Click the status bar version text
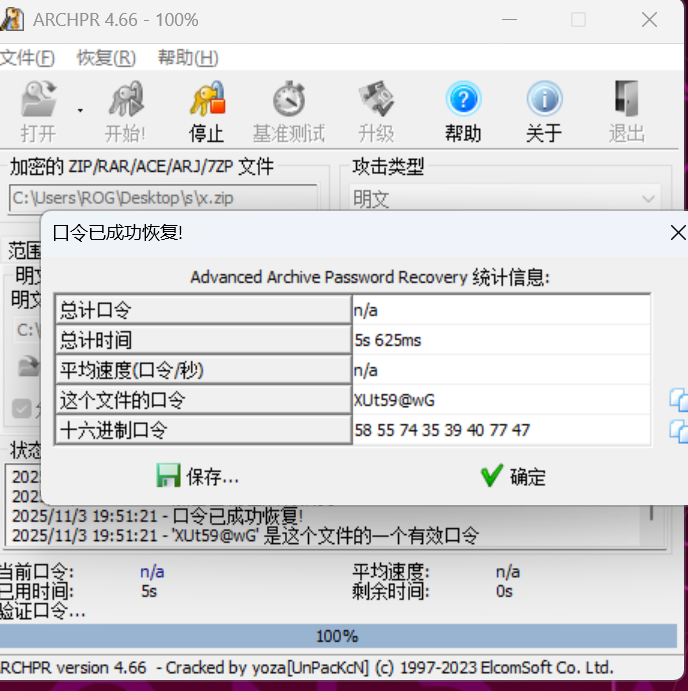Viewport: 688px width, 691px height. (306, 668)
